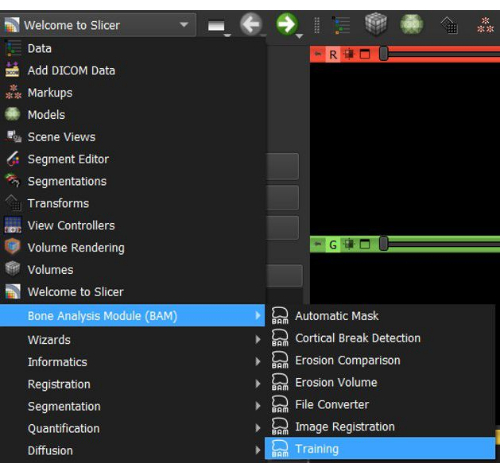The height and width of the screenshot is (473, 500).
Task: Expand the Wizards submenu
Action: click(133, 340)
